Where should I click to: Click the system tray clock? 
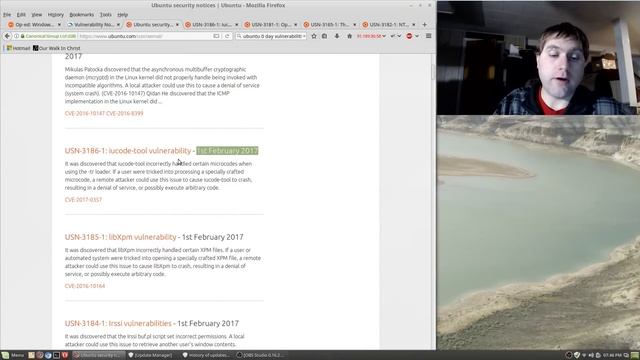[x=612, y=355]
